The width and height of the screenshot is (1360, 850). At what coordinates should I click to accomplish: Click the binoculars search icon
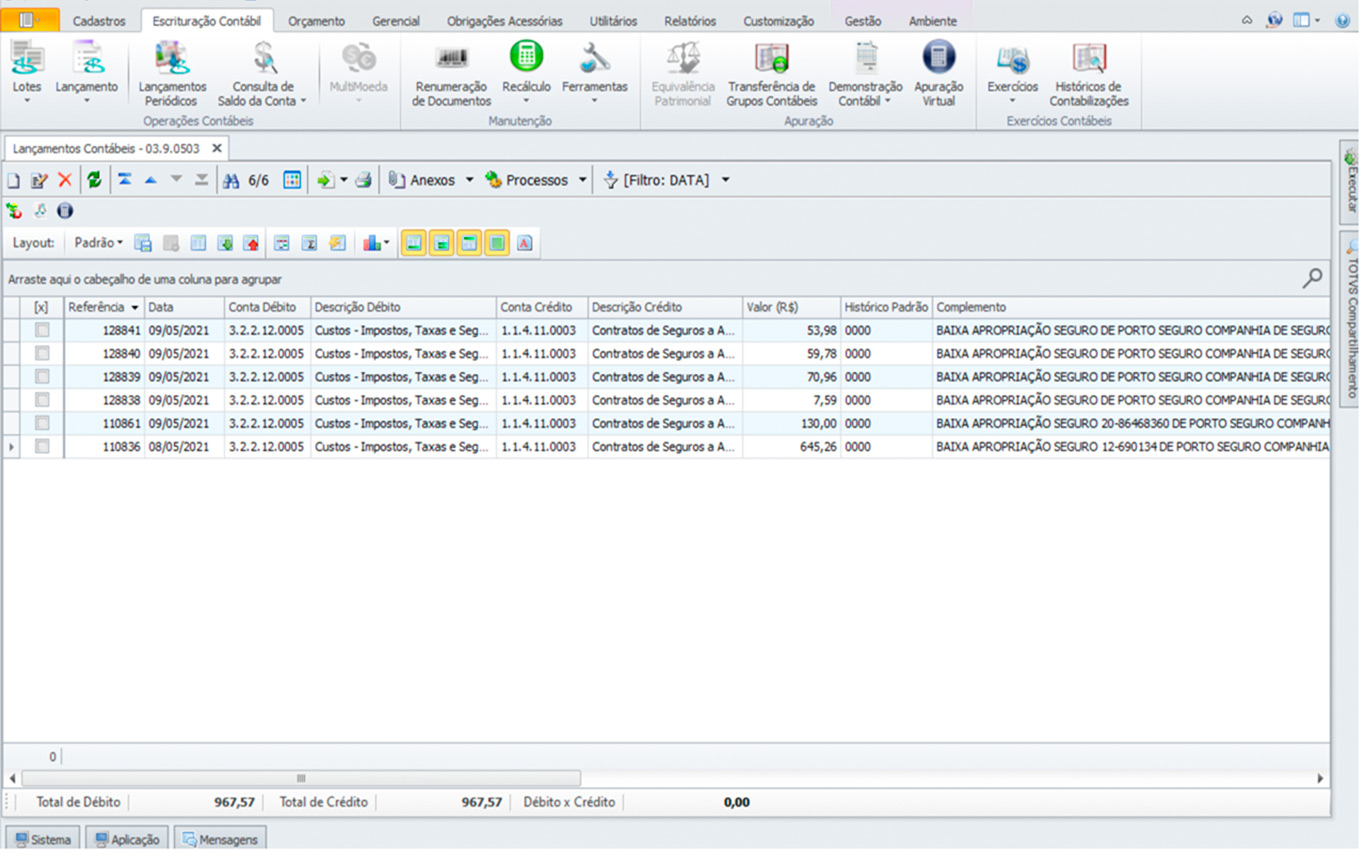(x=231, y=181)
